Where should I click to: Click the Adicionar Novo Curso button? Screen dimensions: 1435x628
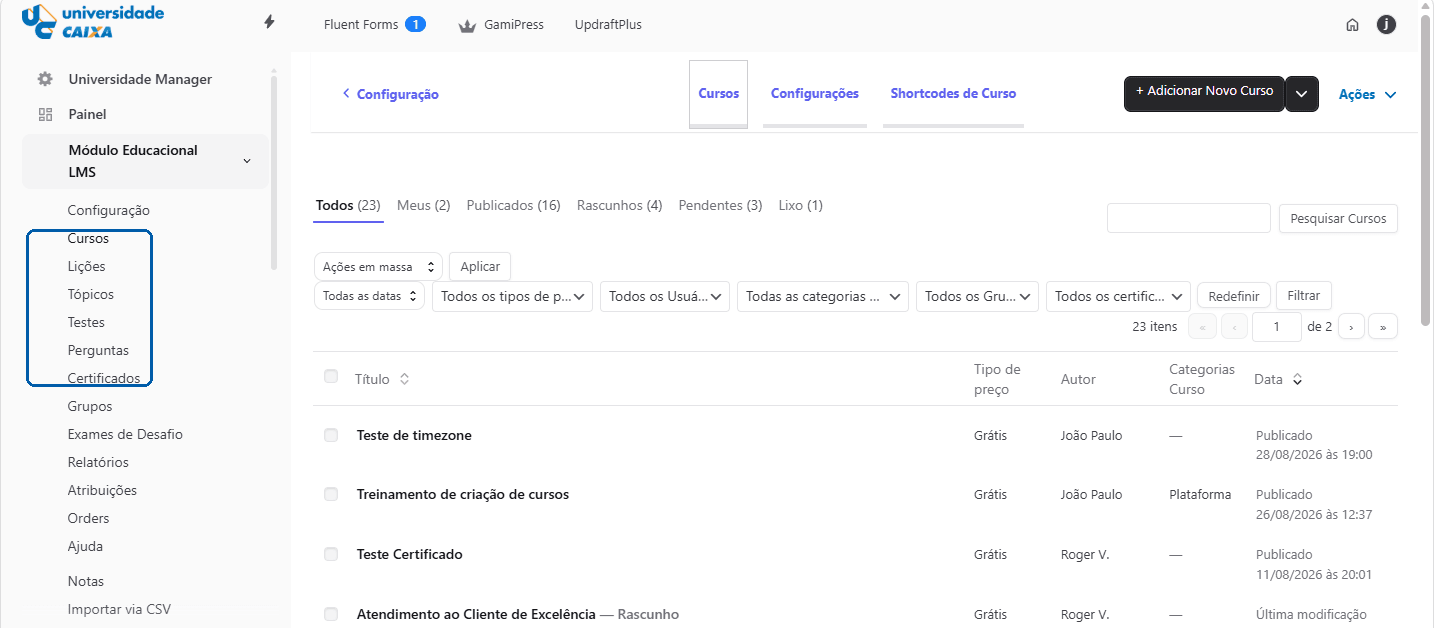click(1204, 93)
